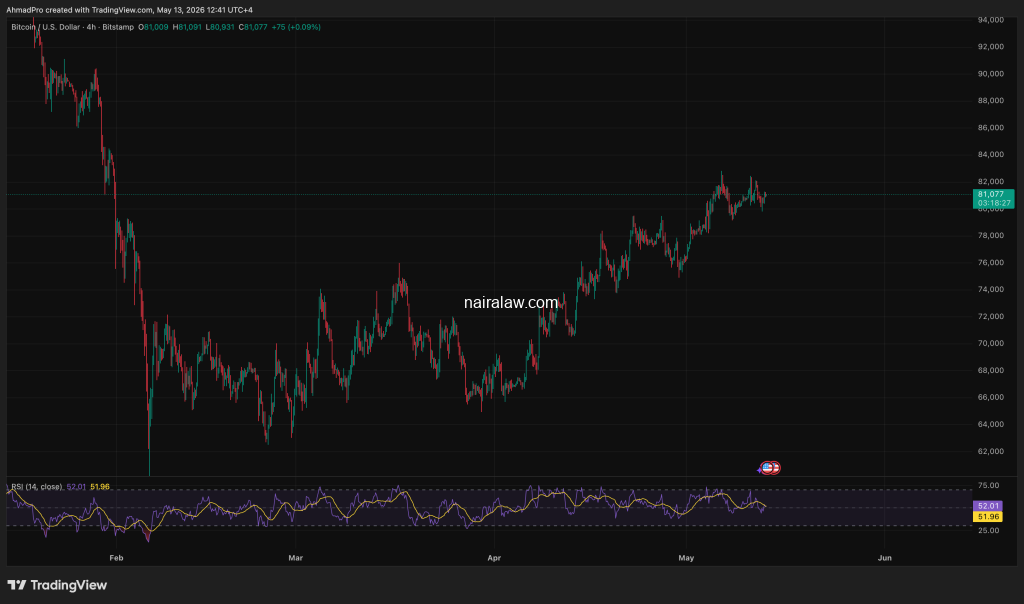Screen dimensions: 1024x604
Task: Jump to the Feb label on time axis
Action: 116,558
